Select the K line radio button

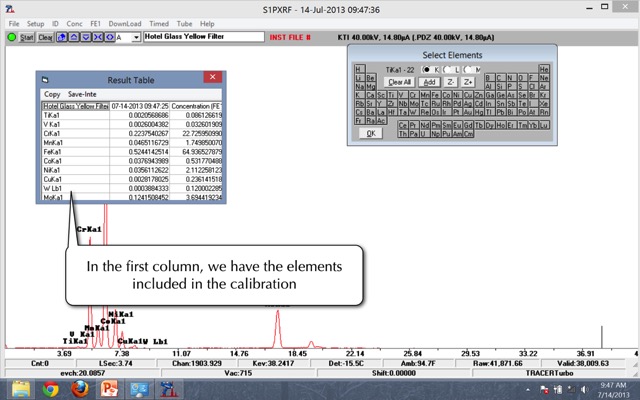click(x=426, y=69)
